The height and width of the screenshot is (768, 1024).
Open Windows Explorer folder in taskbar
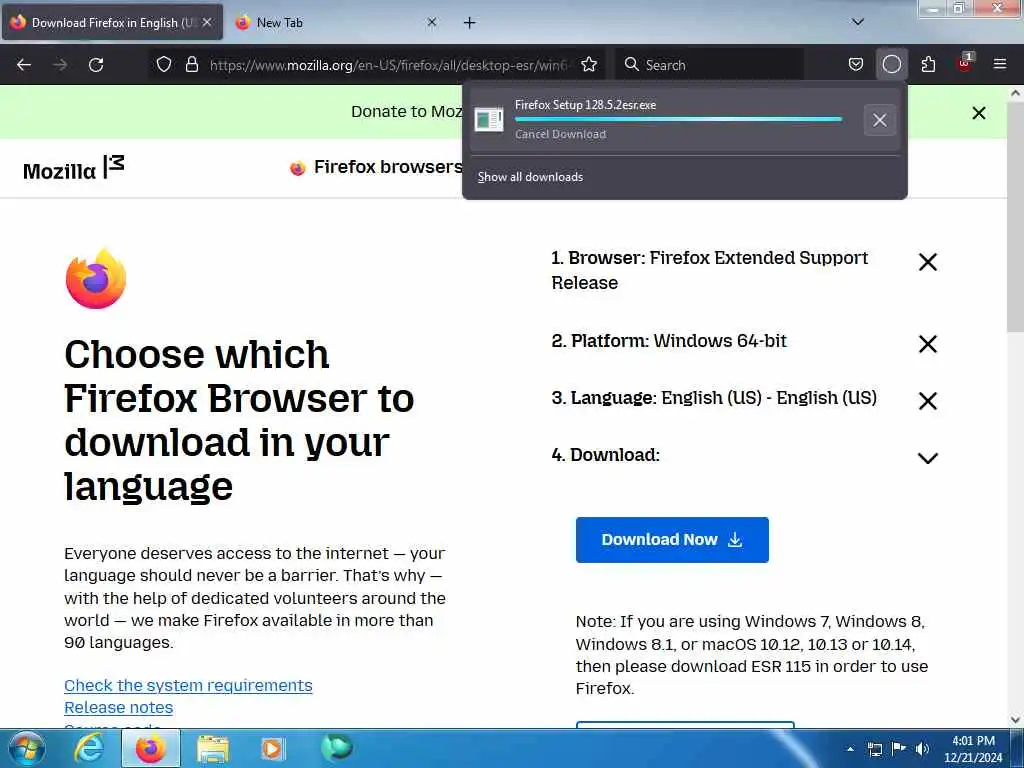pos(213,749)
